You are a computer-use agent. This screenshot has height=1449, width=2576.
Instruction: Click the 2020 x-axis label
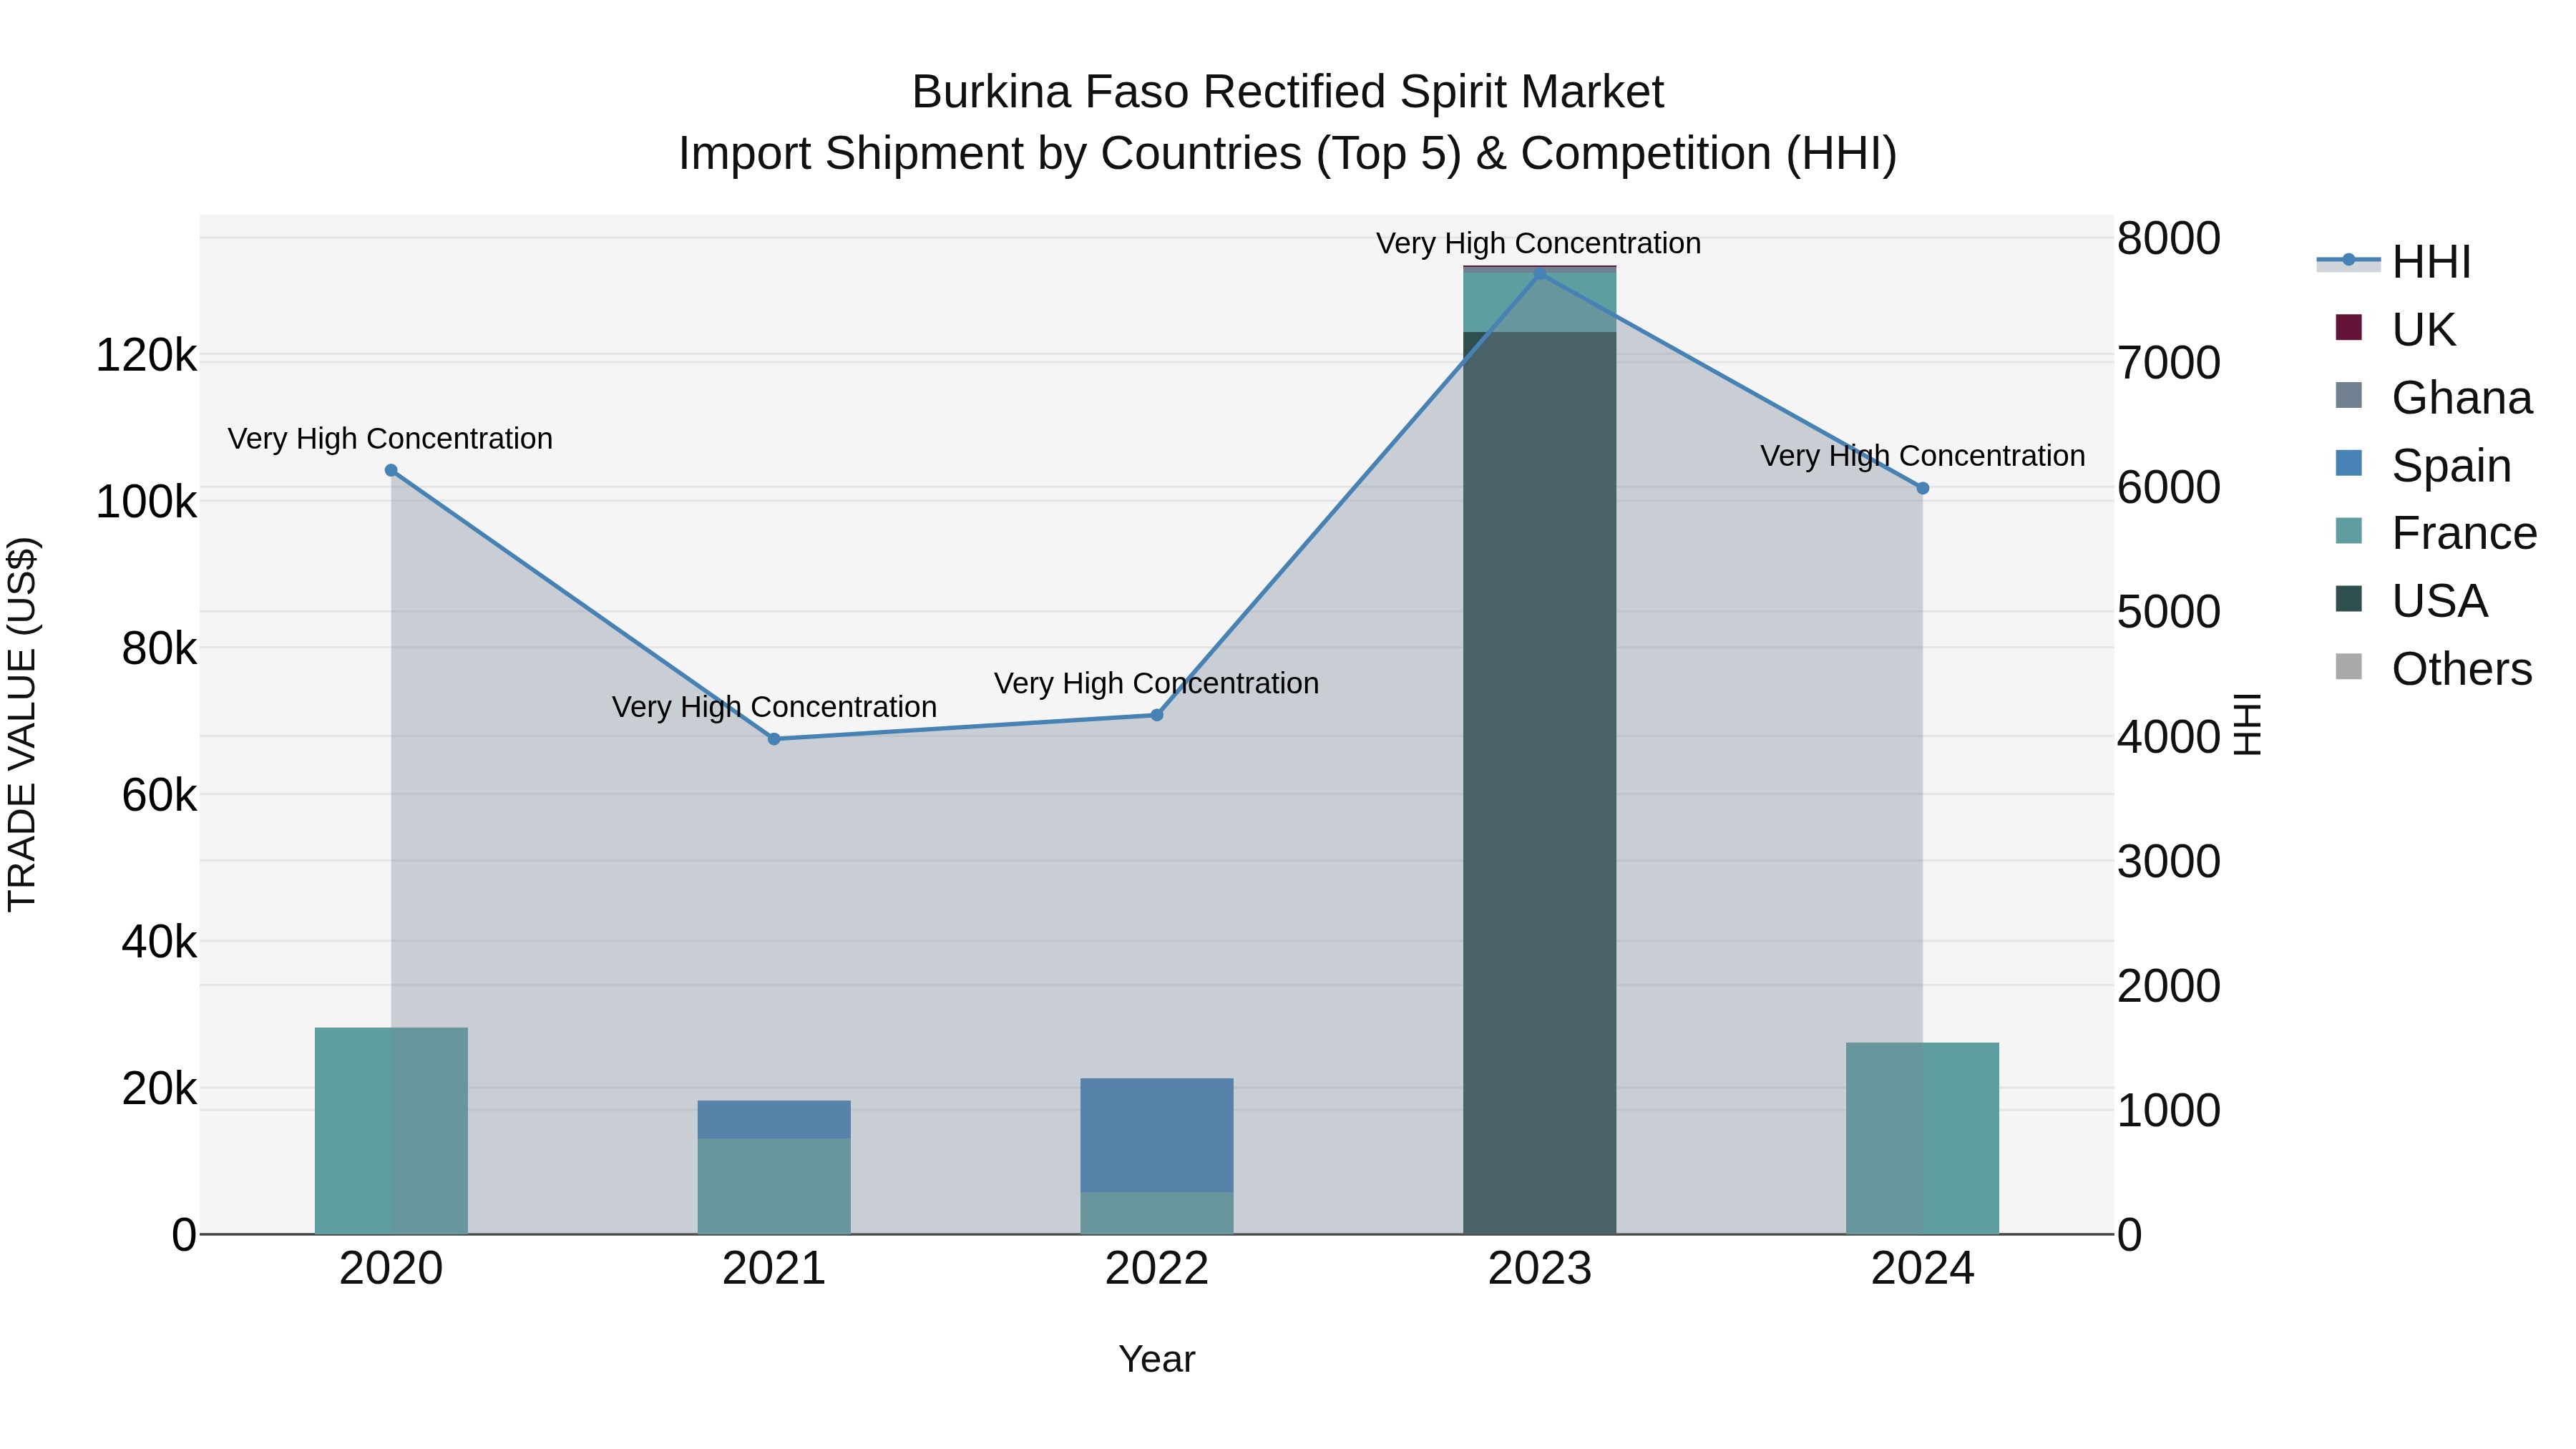coord(391,1269)
